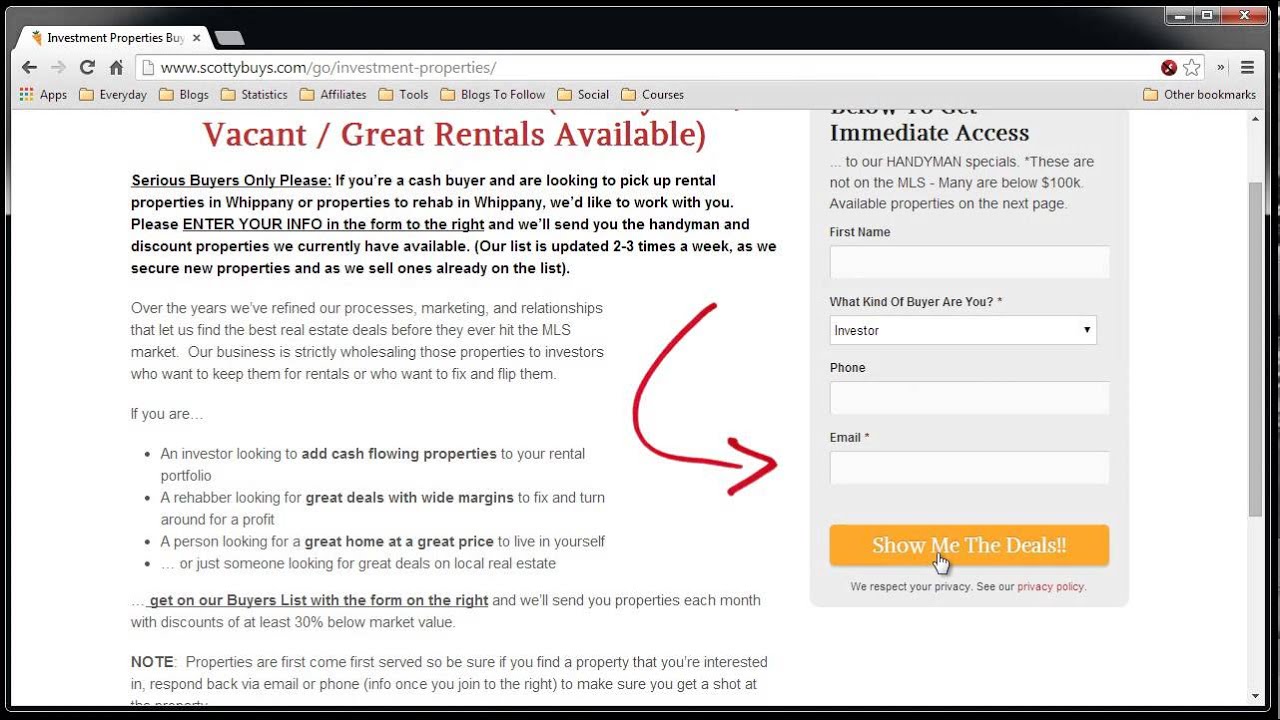
Task: Reload the page with the refresh icon
Action: pyautogui.click(x=87, y=67)
